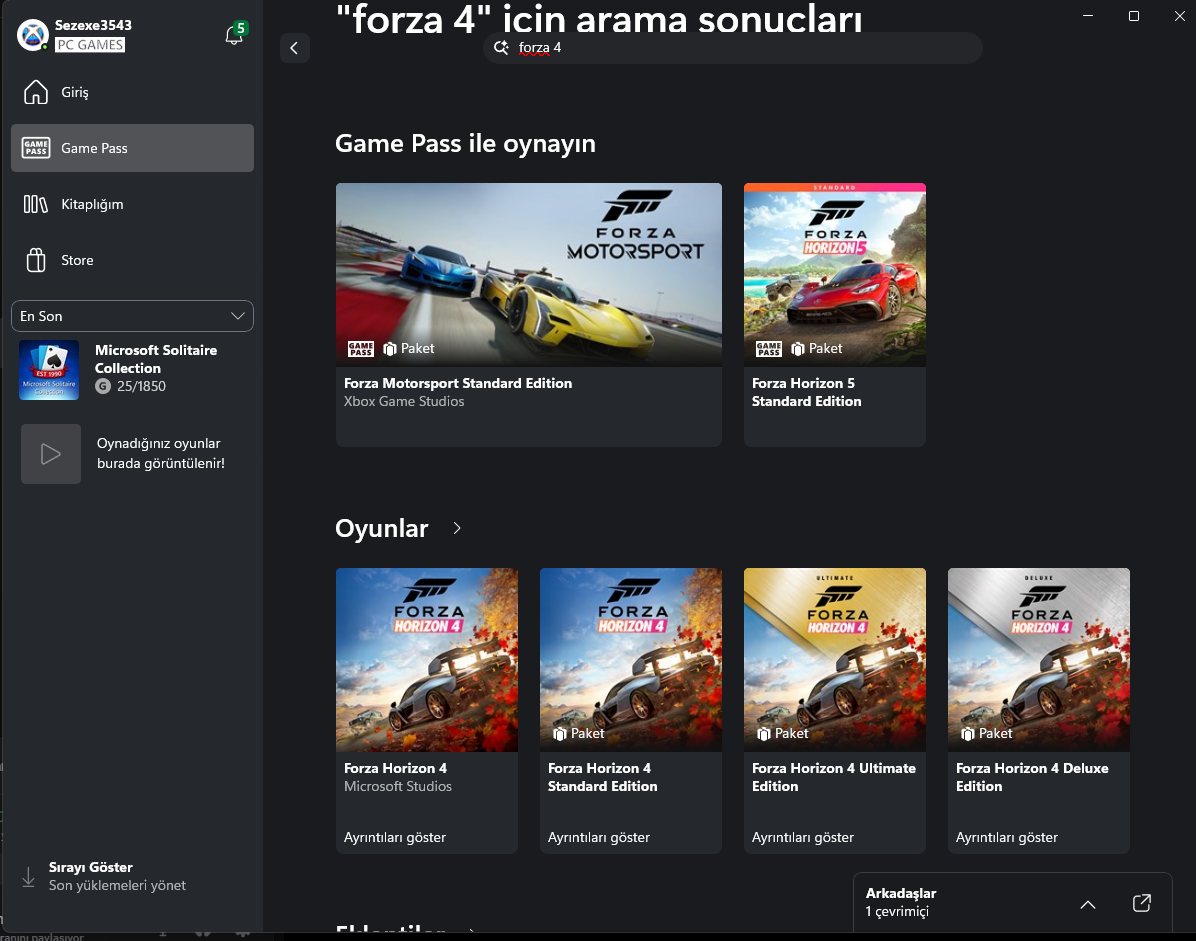
Task: Click the search magnifier icon
Action: [x=501, y=48]
